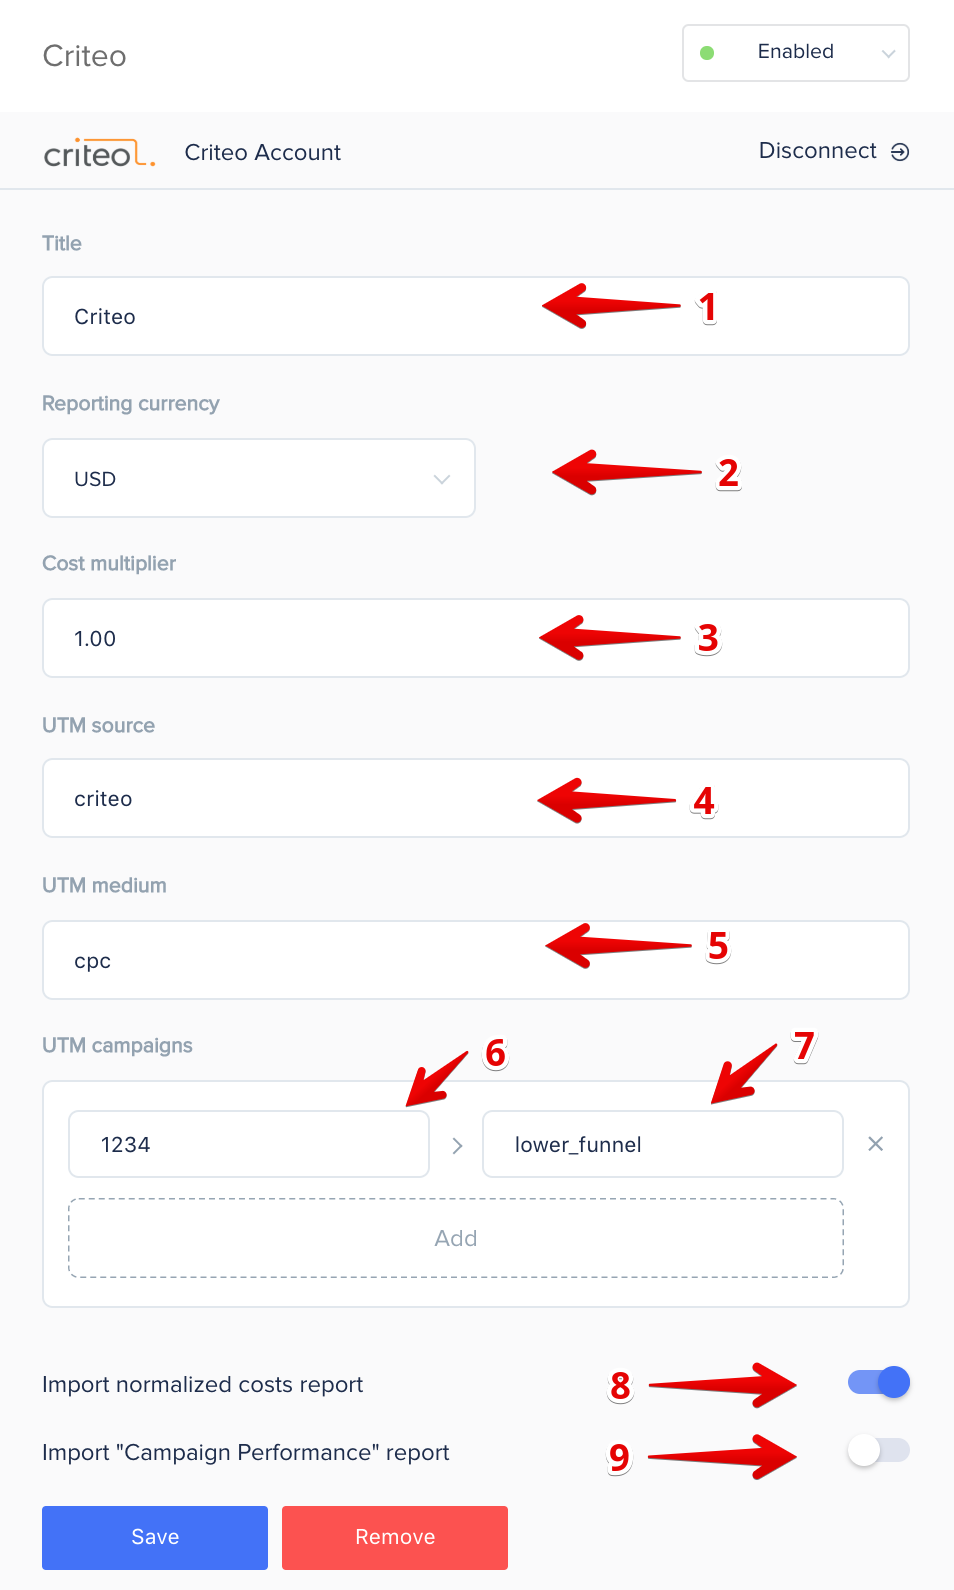The width and height of the screenshot is (954, 1590).
Task: Expand the Reporting currency USD dropdown
Action: (259, 478)
